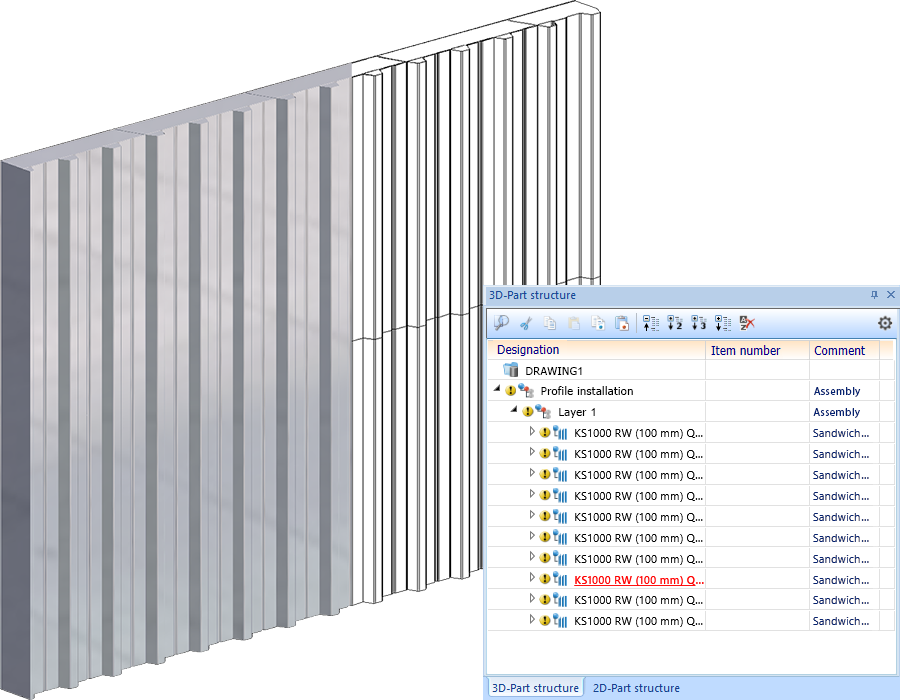Screen dimensions: 900x700
Task: Click warning icon beside Layer 1
Action: point(527,412)
